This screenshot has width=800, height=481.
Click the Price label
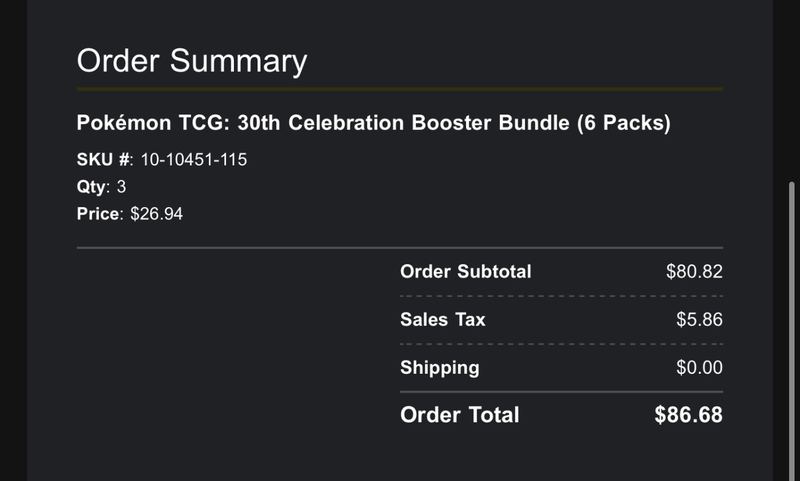pos(99,214)
